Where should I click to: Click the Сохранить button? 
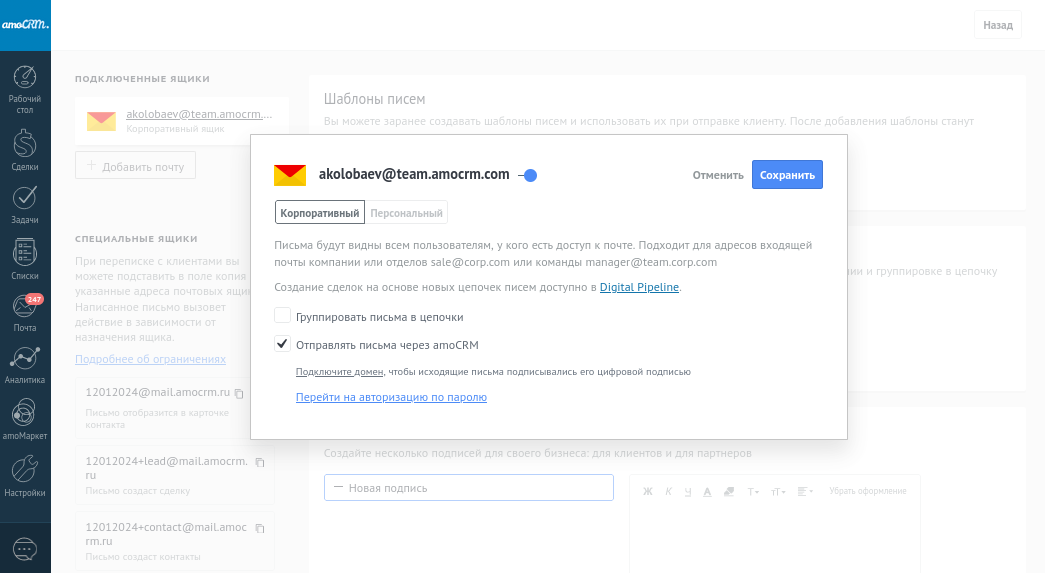[787, 175]
